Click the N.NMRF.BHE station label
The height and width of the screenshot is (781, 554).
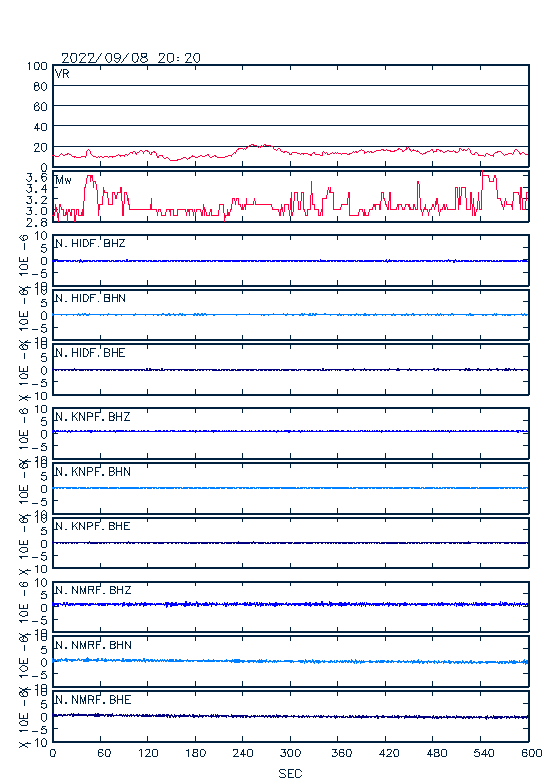(93, 700)
